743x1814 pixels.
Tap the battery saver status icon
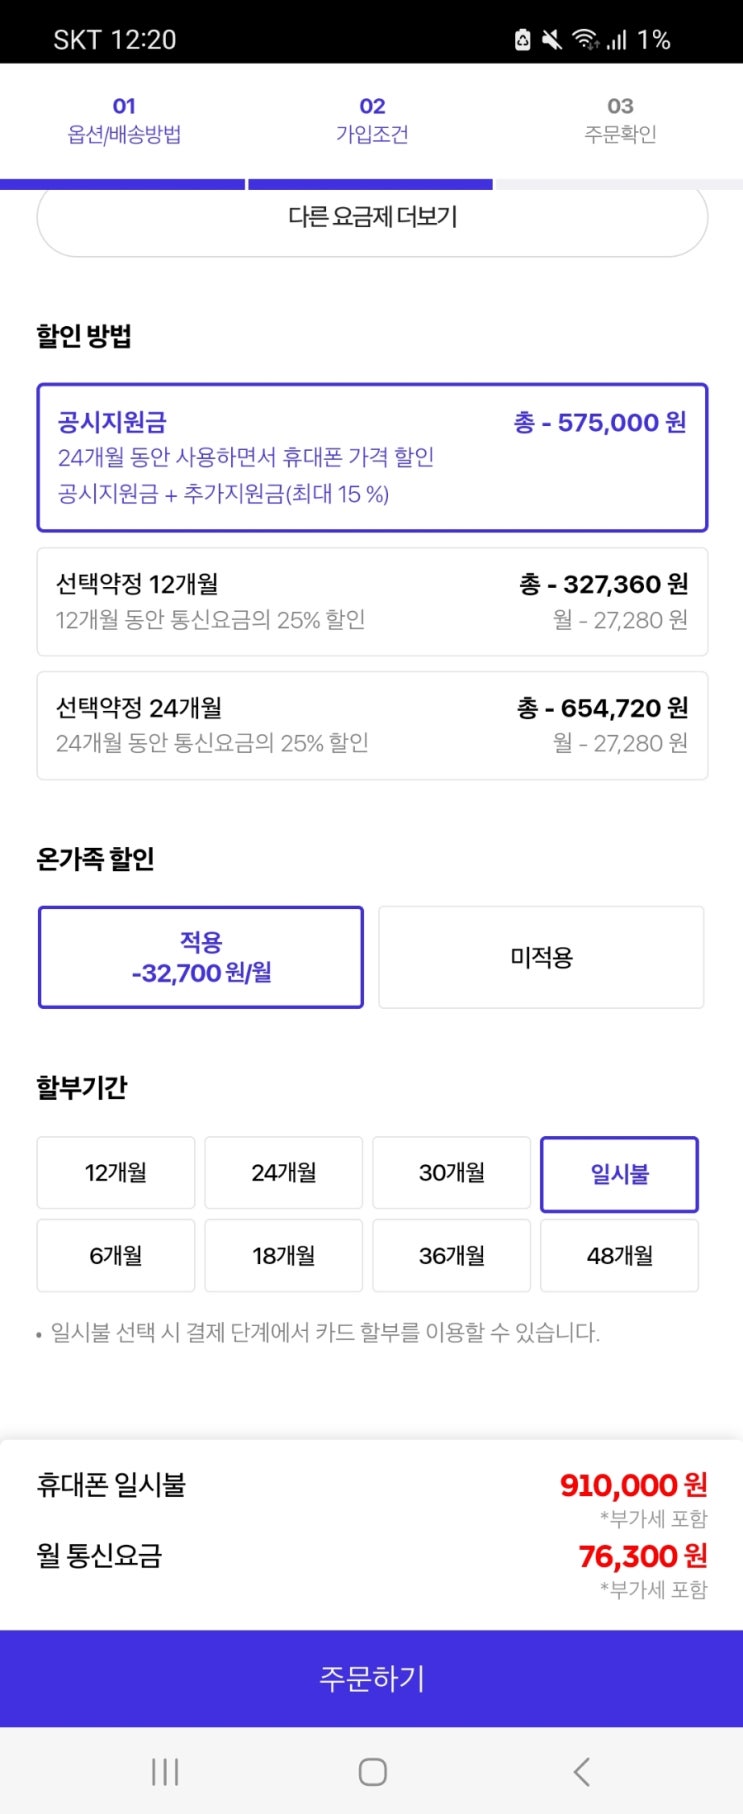(522, 40)
